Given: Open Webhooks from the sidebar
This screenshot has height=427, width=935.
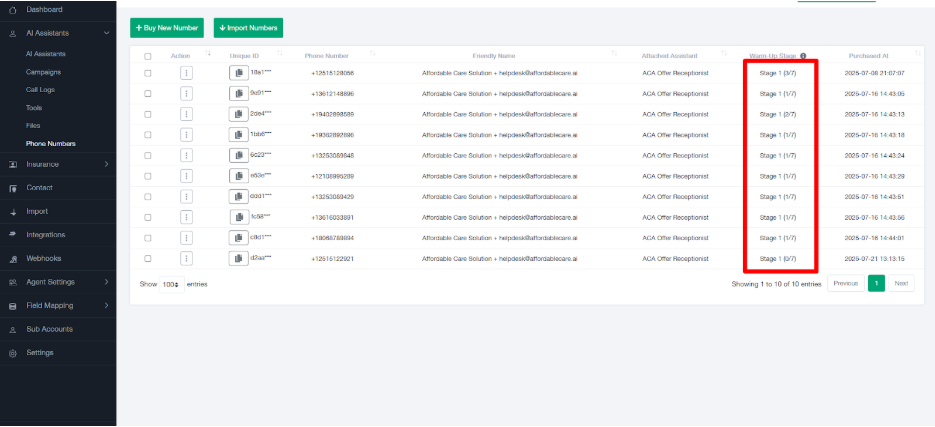Looking at the screenshot, I should [x=44, y=258].
